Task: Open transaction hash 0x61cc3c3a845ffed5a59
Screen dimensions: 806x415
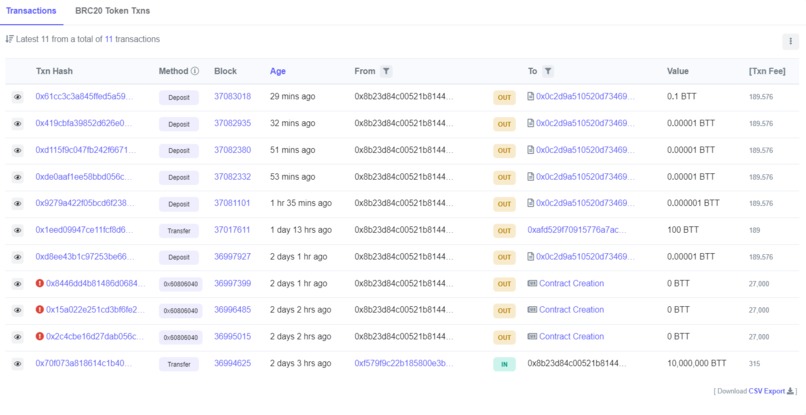Action: point(84,96)
